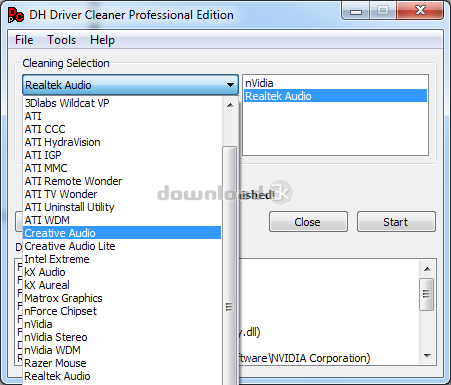Click the log pane scroll-up arrow
Screen dimensions: 451x385
427,269
